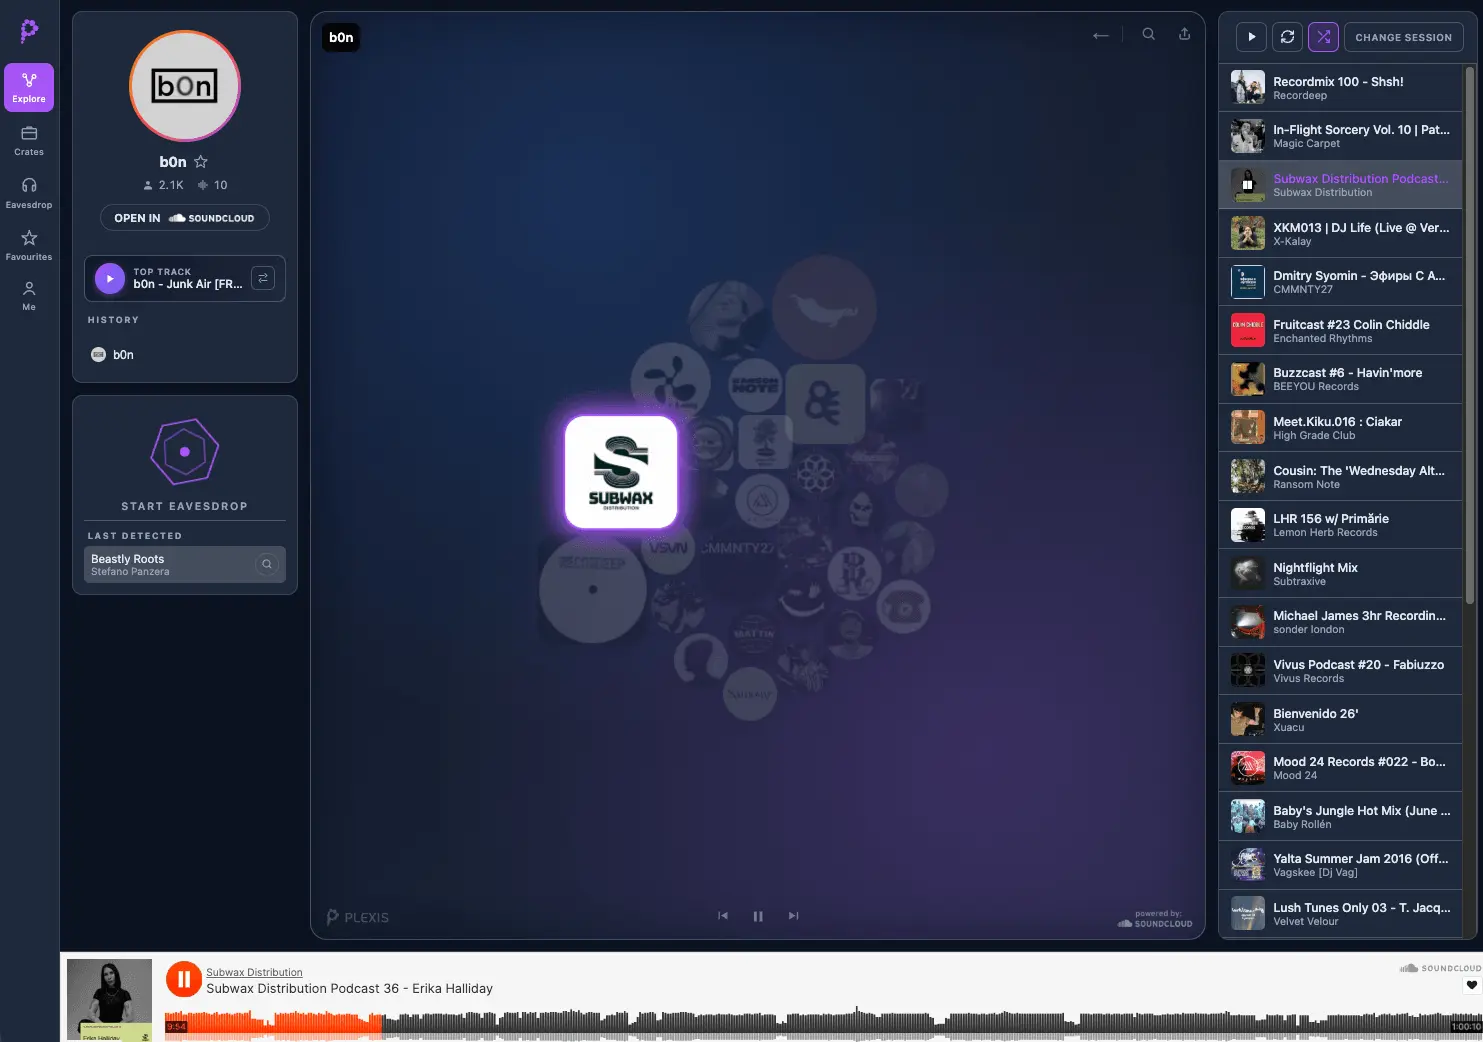
Task: Toggle shuffle mode in the session panel
Action: point(1324,37)
